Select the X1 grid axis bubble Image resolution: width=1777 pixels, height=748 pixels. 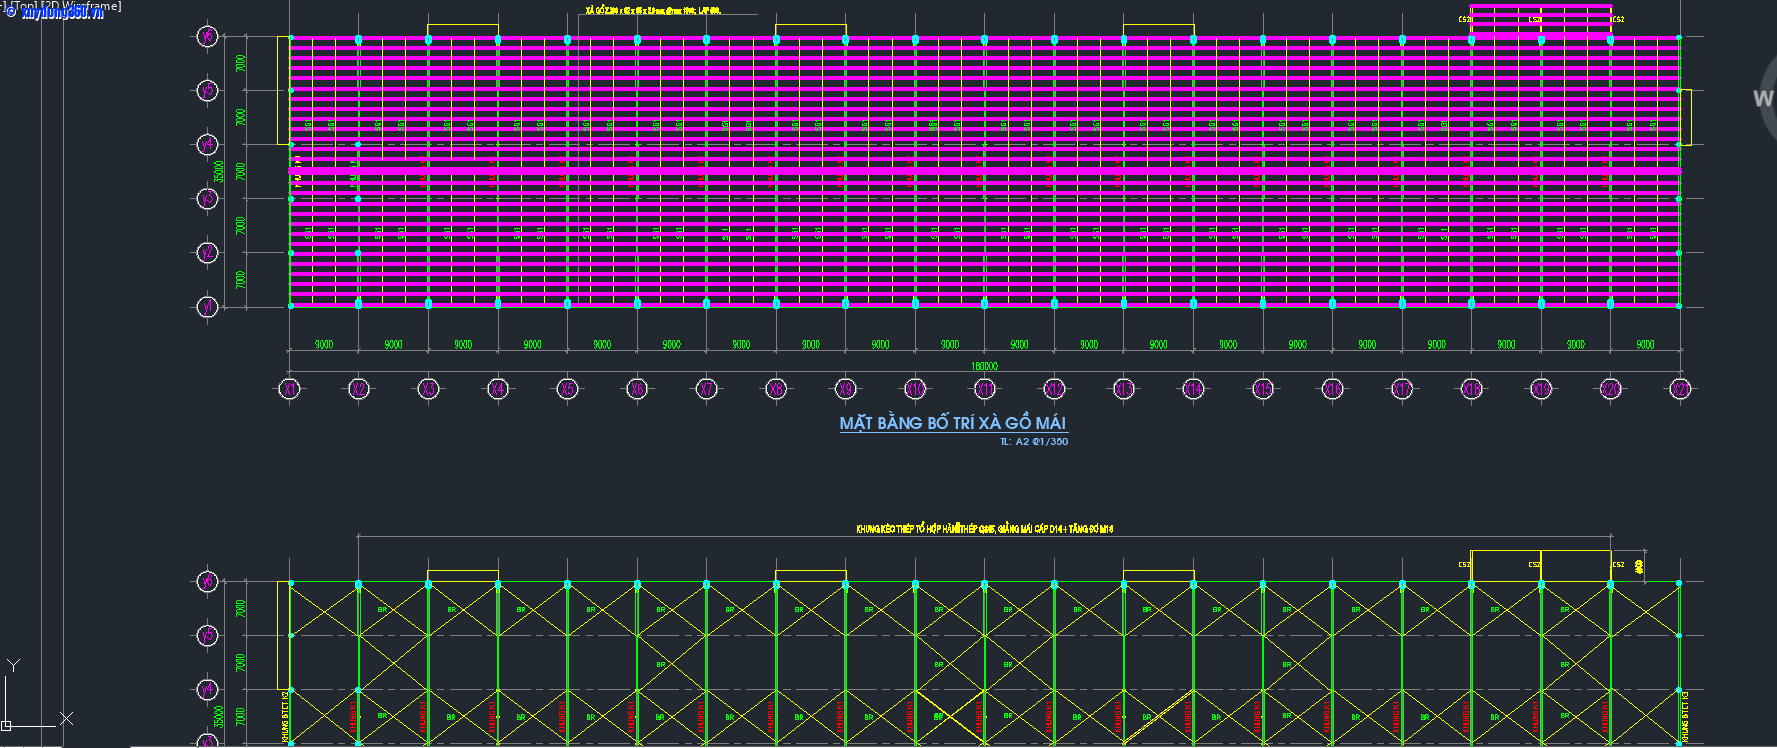[289, 389]
